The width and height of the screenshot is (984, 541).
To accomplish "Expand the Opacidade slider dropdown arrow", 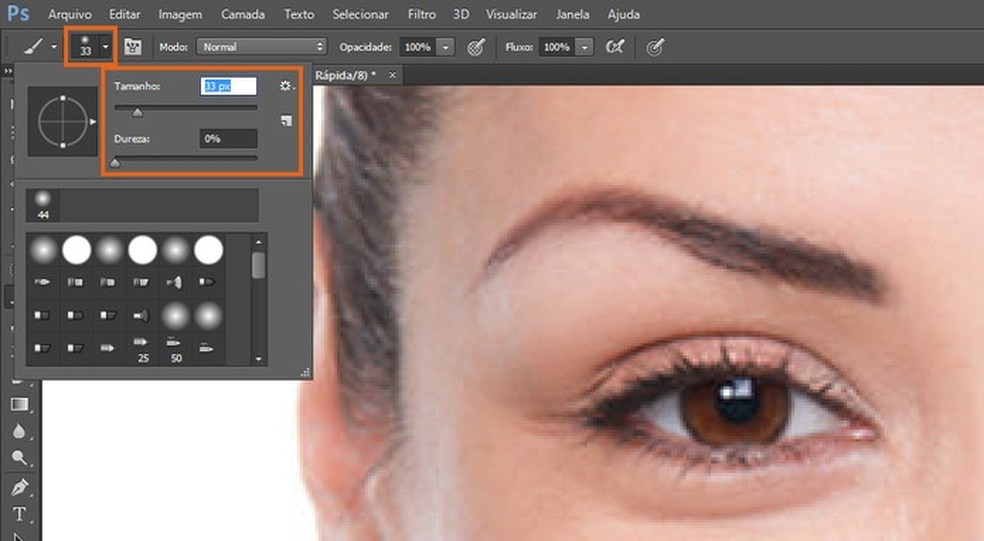I will click(x=445, y=47).
